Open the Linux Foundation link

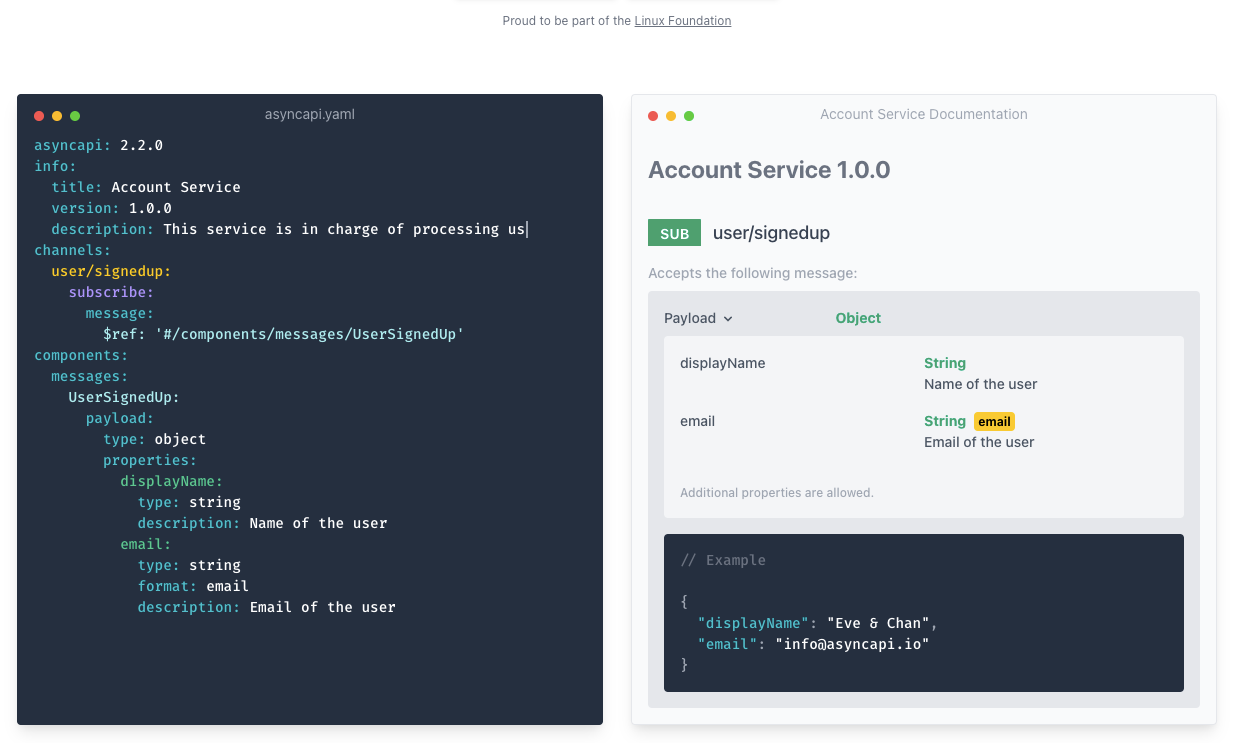pyautogui.click(x=682, y=21)
